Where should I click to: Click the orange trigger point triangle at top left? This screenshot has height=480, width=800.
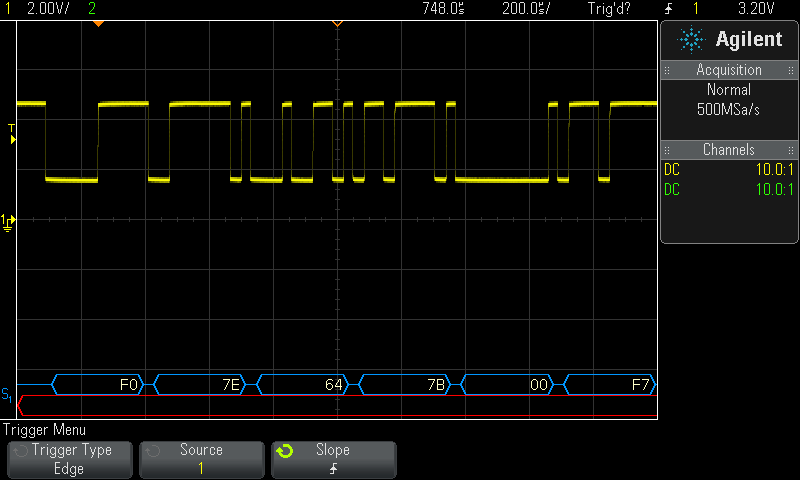pyautogui.click(x=97, y=22)
